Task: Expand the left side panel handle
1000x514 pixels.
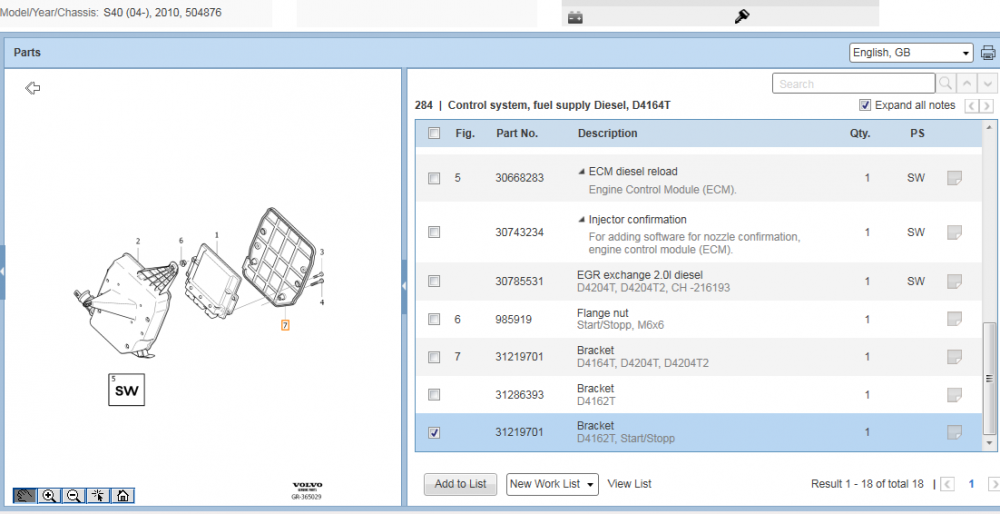Action: [3, 272]
